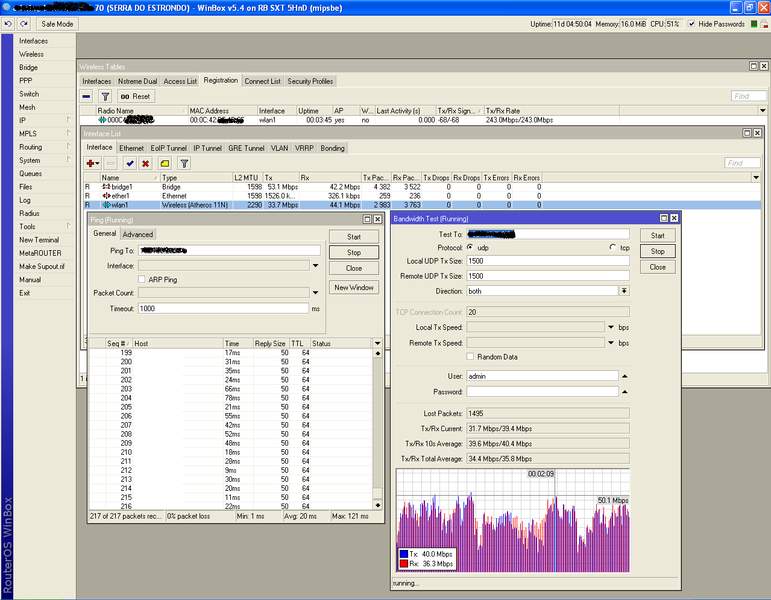Stop the running bandwidth test

pos(657,251)
